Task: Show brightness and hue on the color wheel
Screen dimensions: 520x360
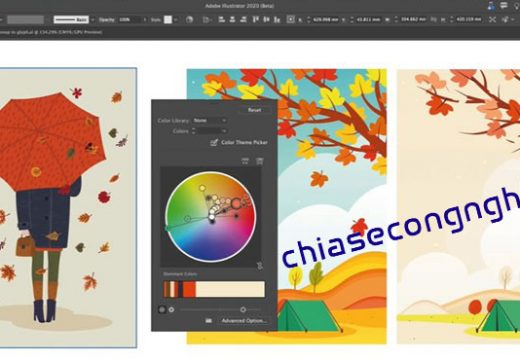Action: pyautogui.click(x=171, y=310)
